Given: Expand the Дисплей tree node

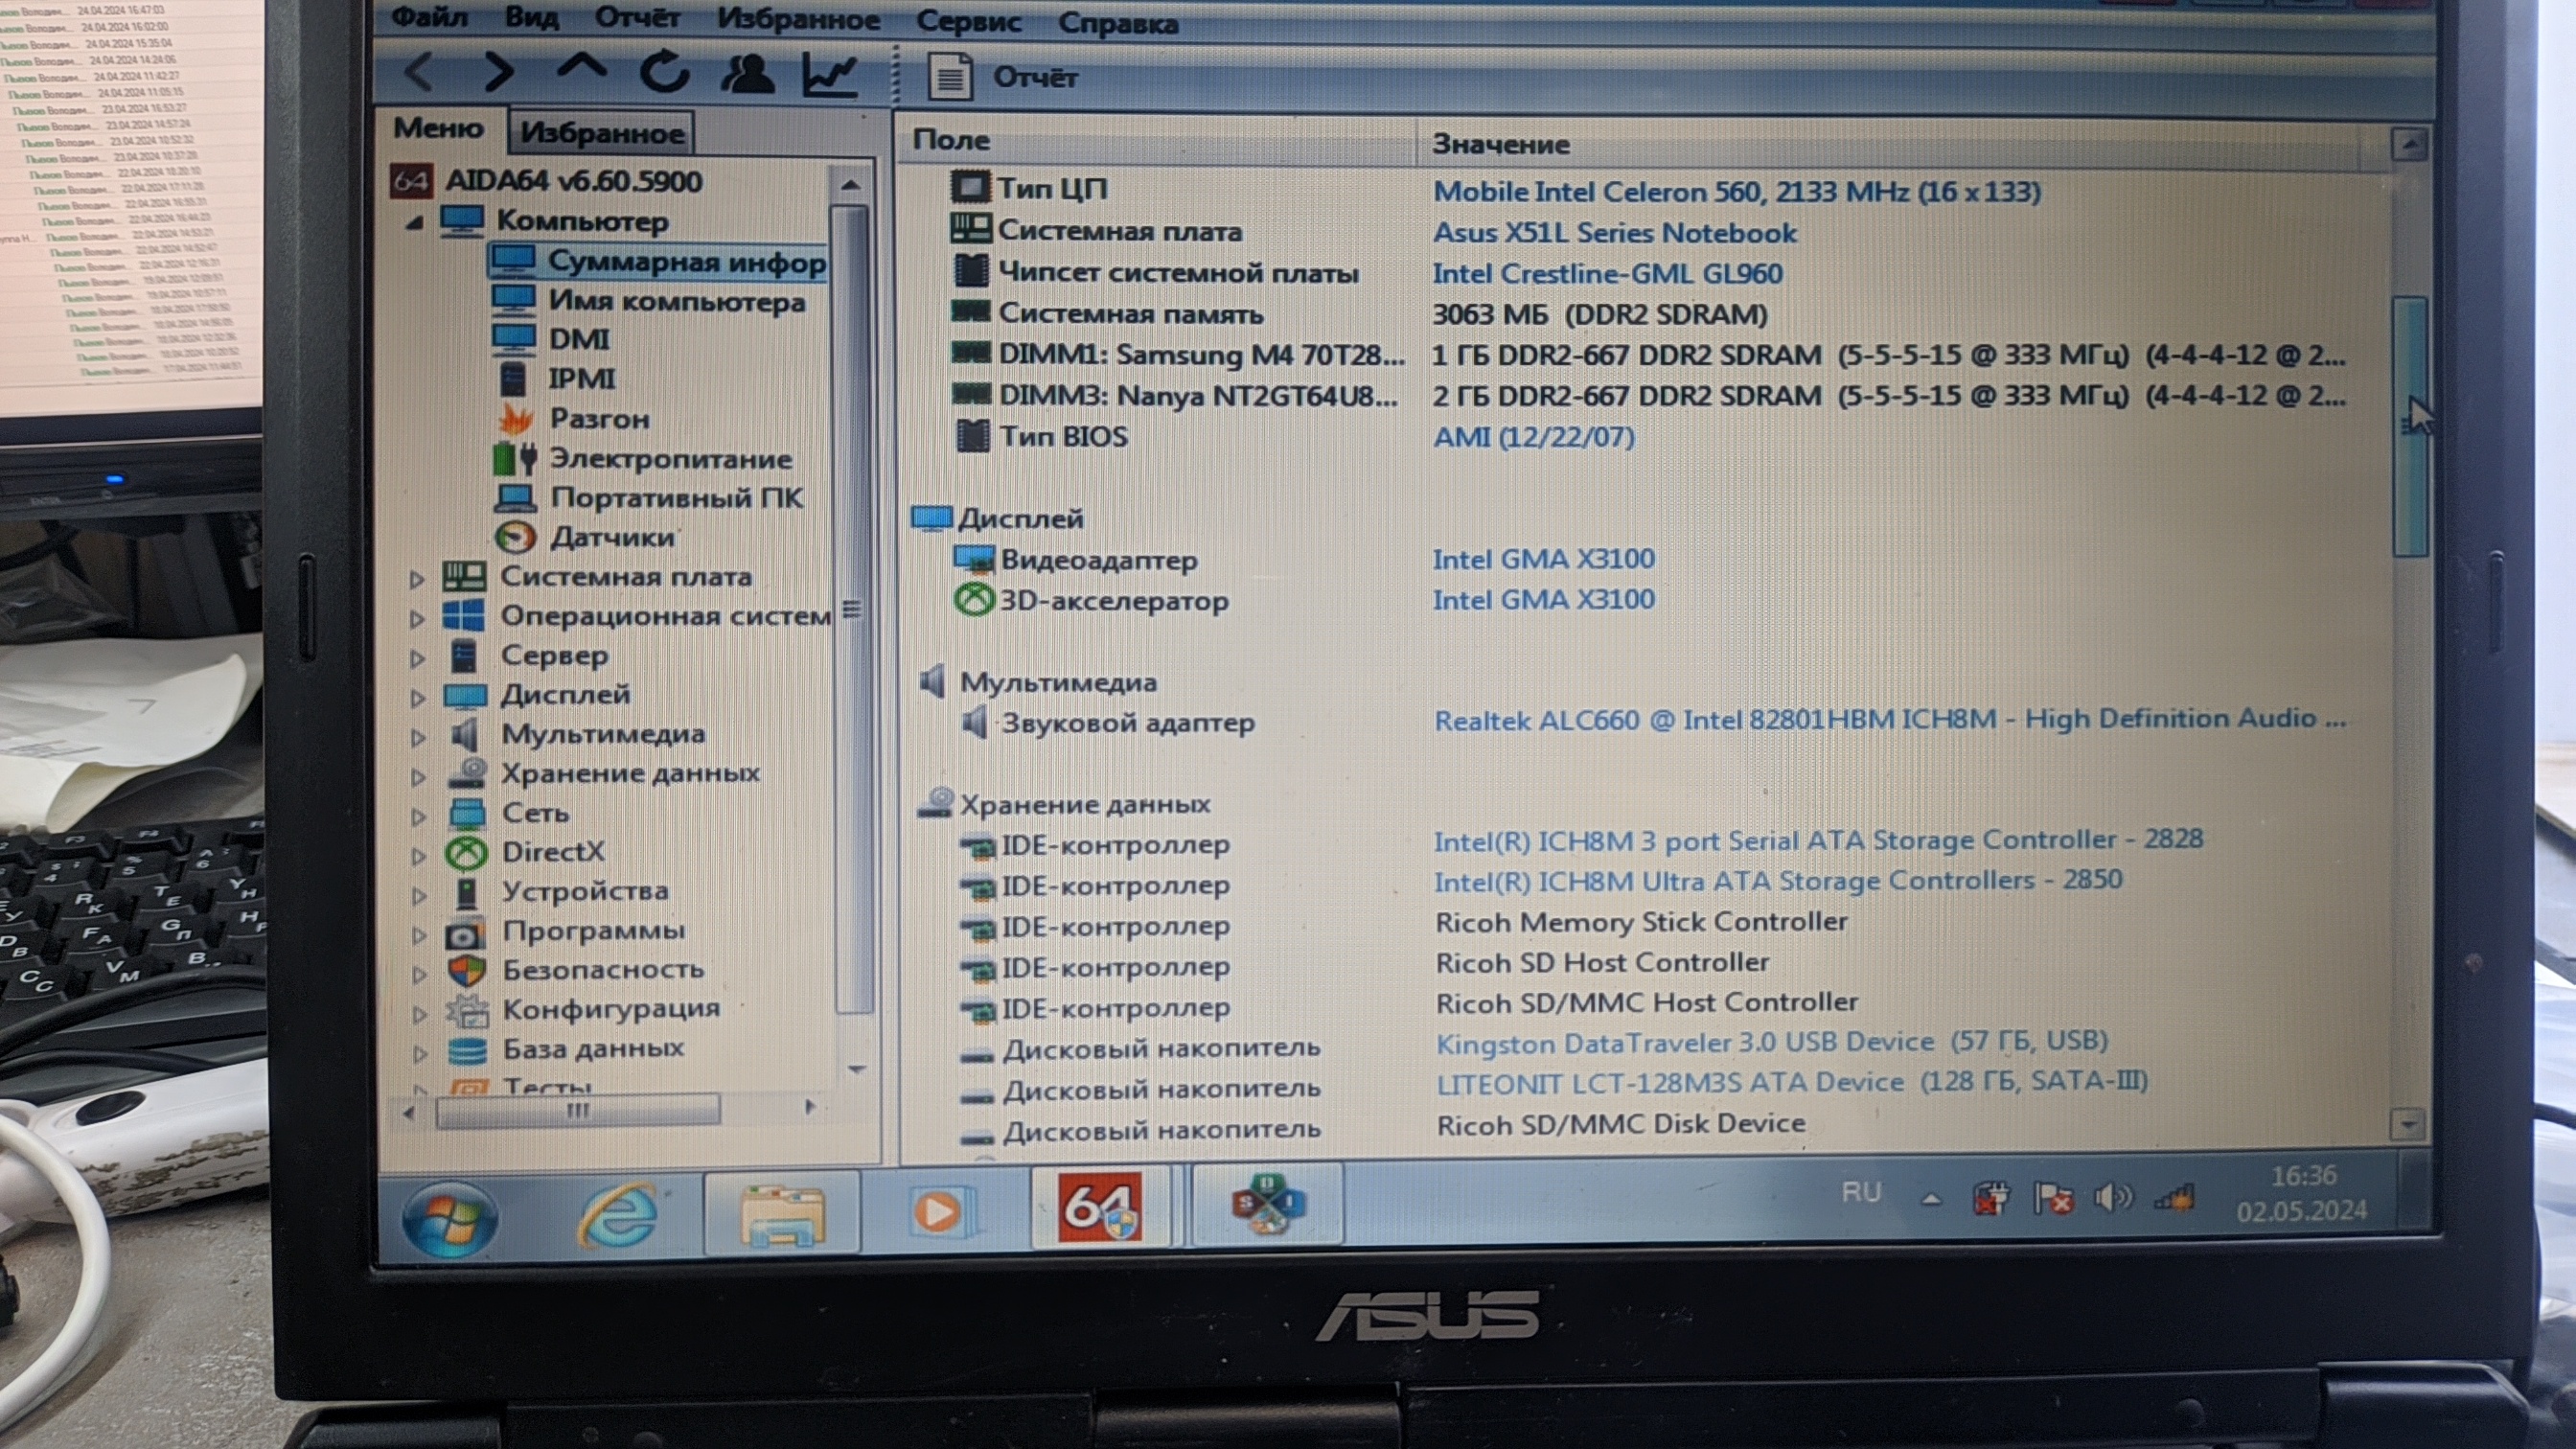Looking at the screenshot, I should point(418,697).
